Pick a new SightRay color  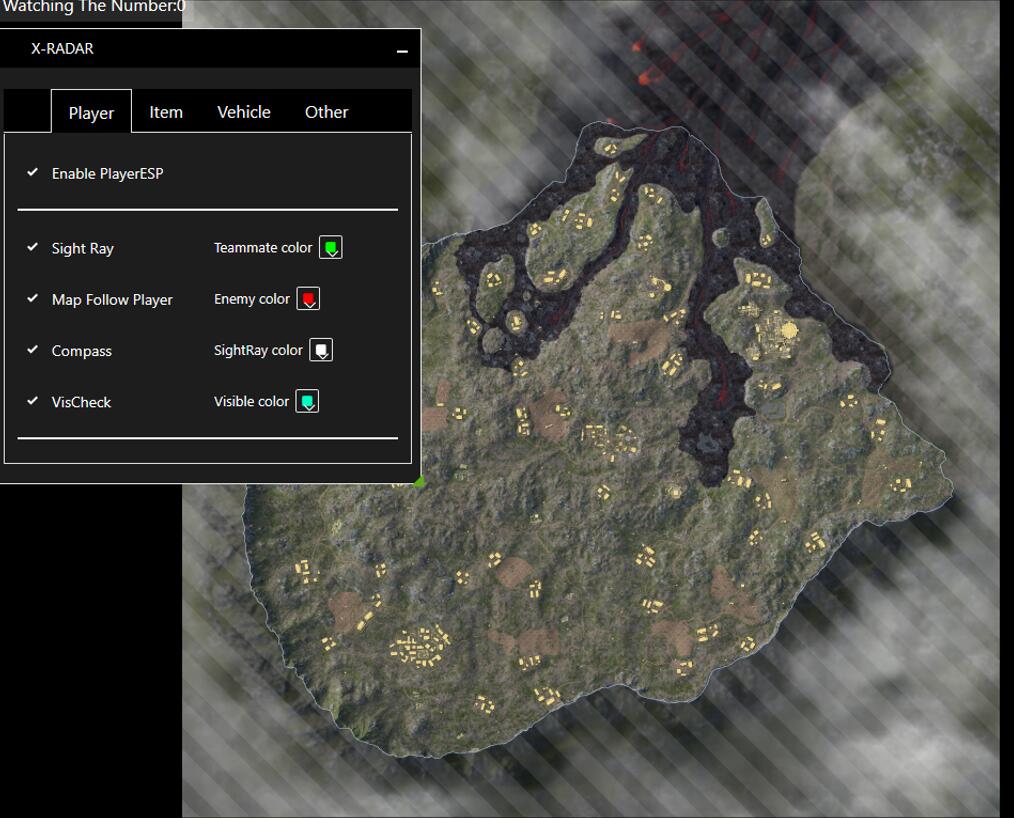[x=321, y=350]
